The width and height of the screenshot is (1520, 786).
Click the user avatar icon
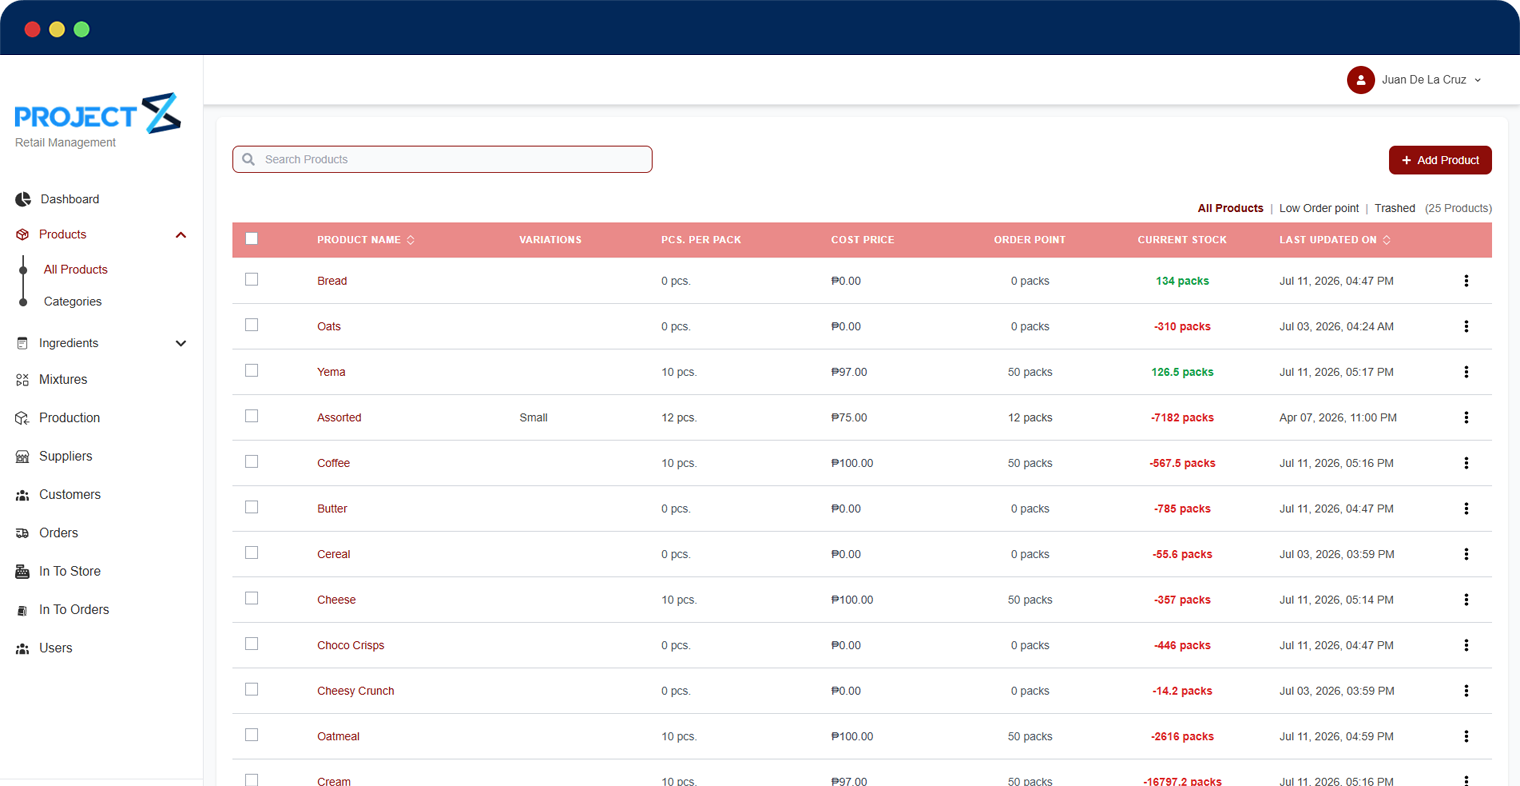point(1360,80)
